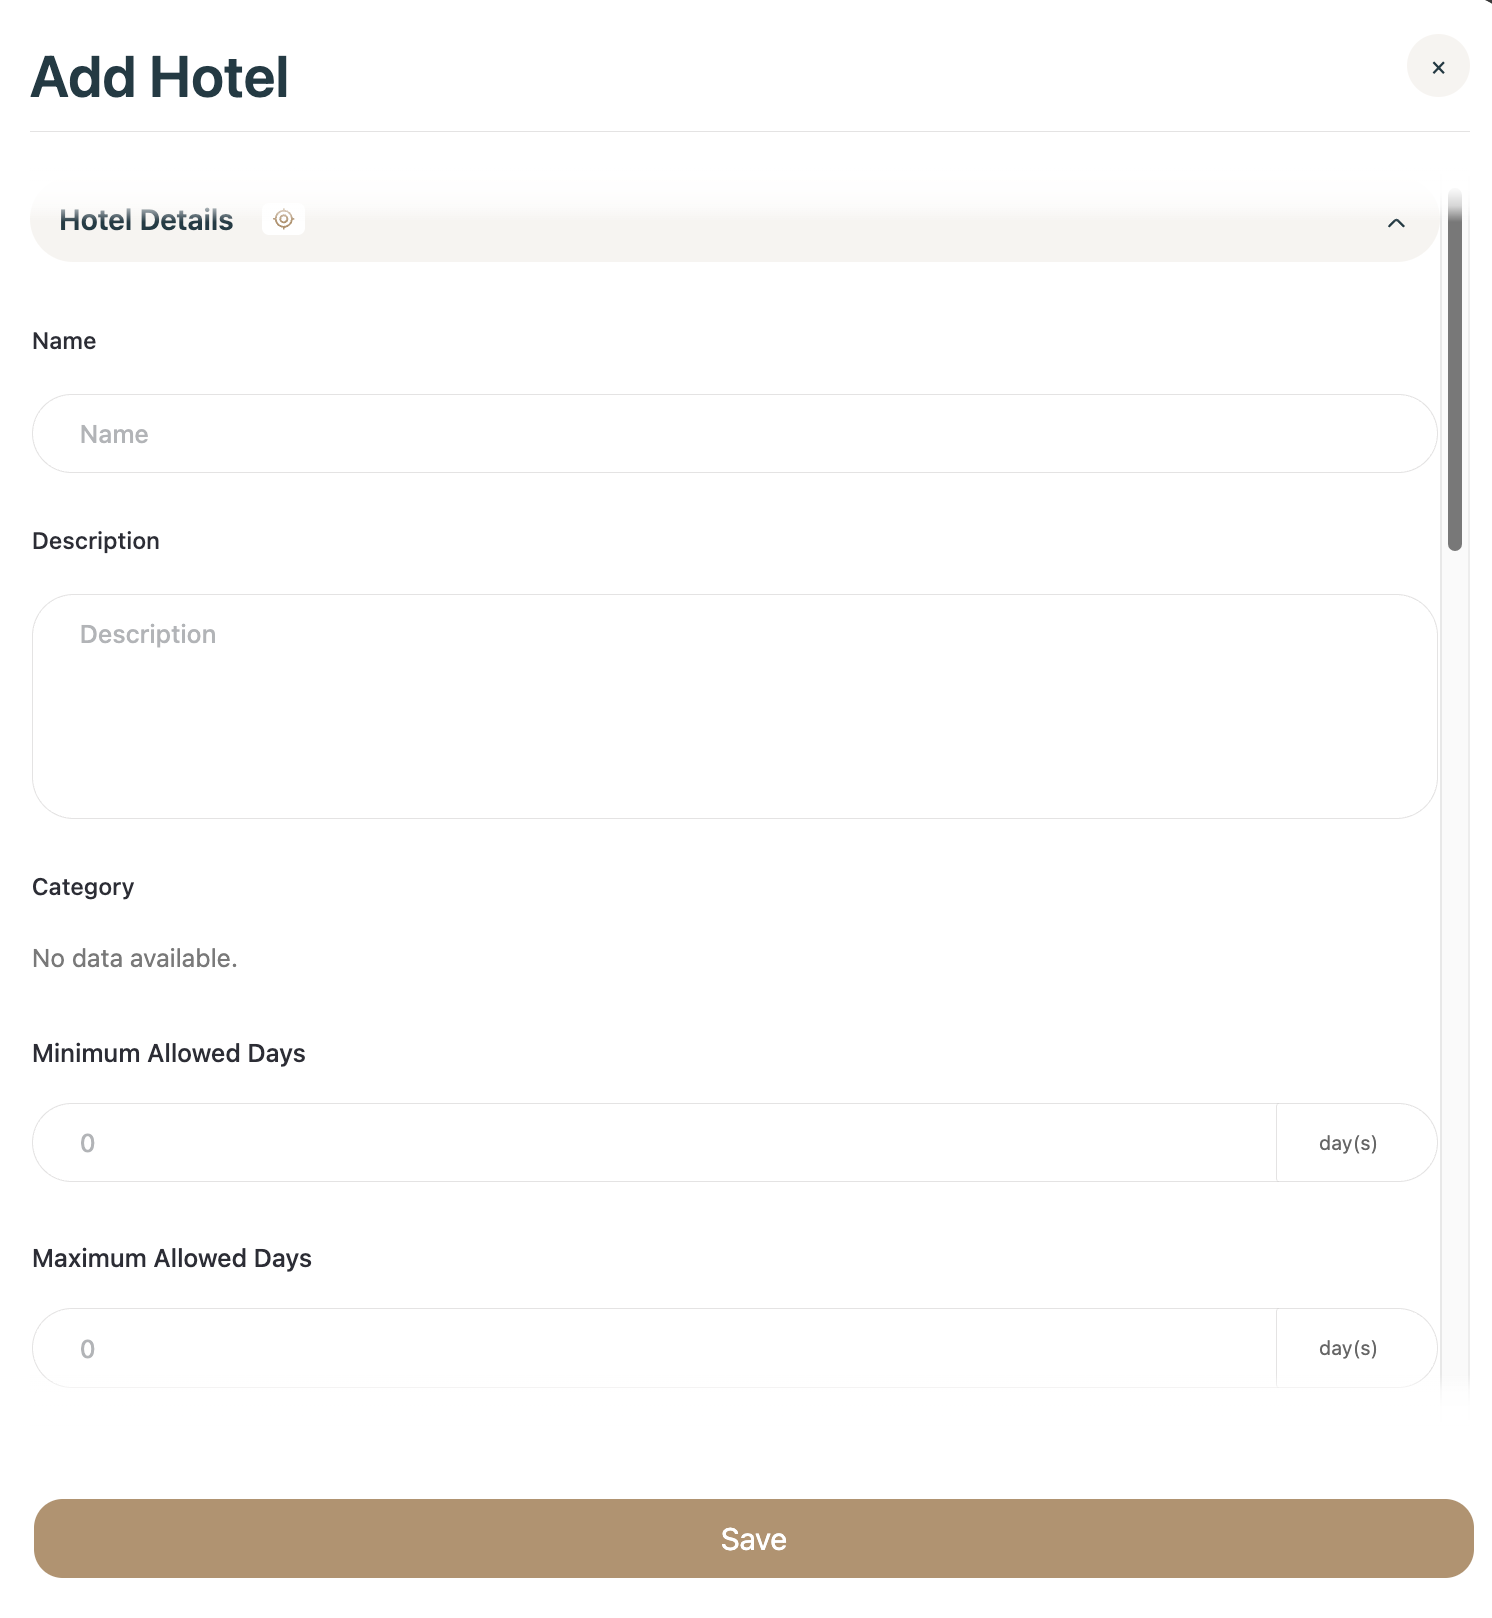Click the Category label
Image resolution: width=1492 pixels, height=1618 pixels.
point(83,887)
